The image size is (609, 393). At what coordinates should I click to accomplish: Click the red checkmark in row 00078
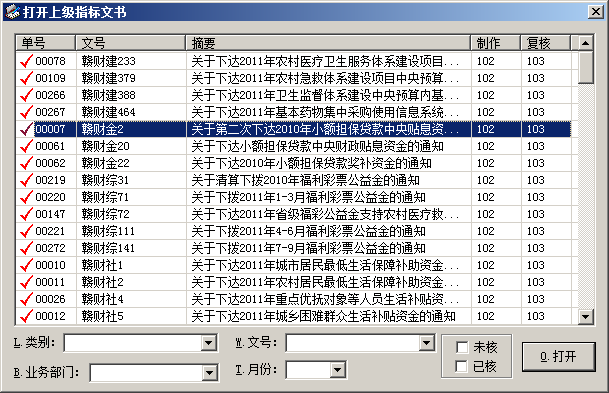pyautogui.click(x=26, y=61)
